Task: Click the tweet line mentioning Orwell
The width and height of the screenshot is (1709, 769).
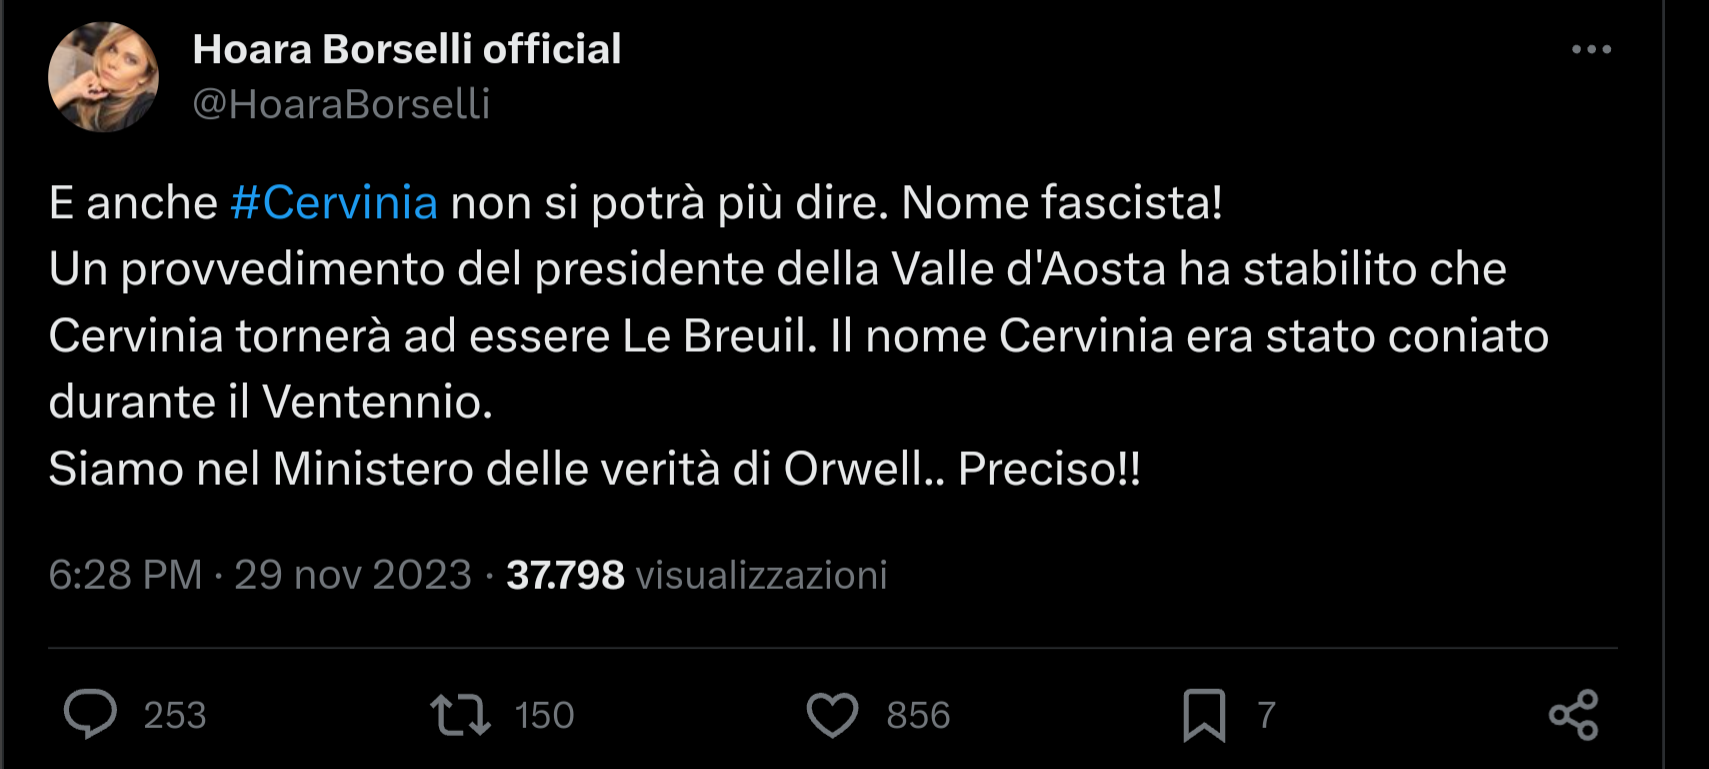Action: click(x=594, y=469)
